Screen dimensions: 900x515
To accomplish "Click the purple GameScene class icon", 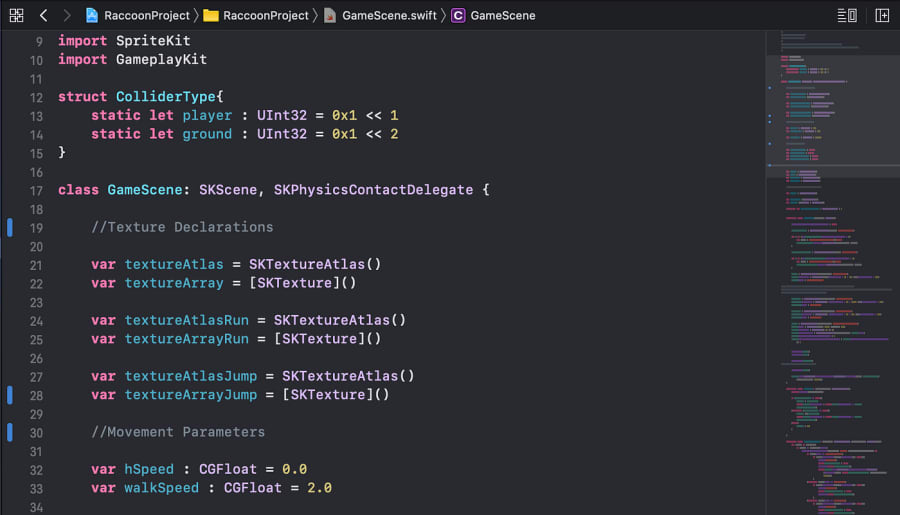I will [x=458, y=16].
